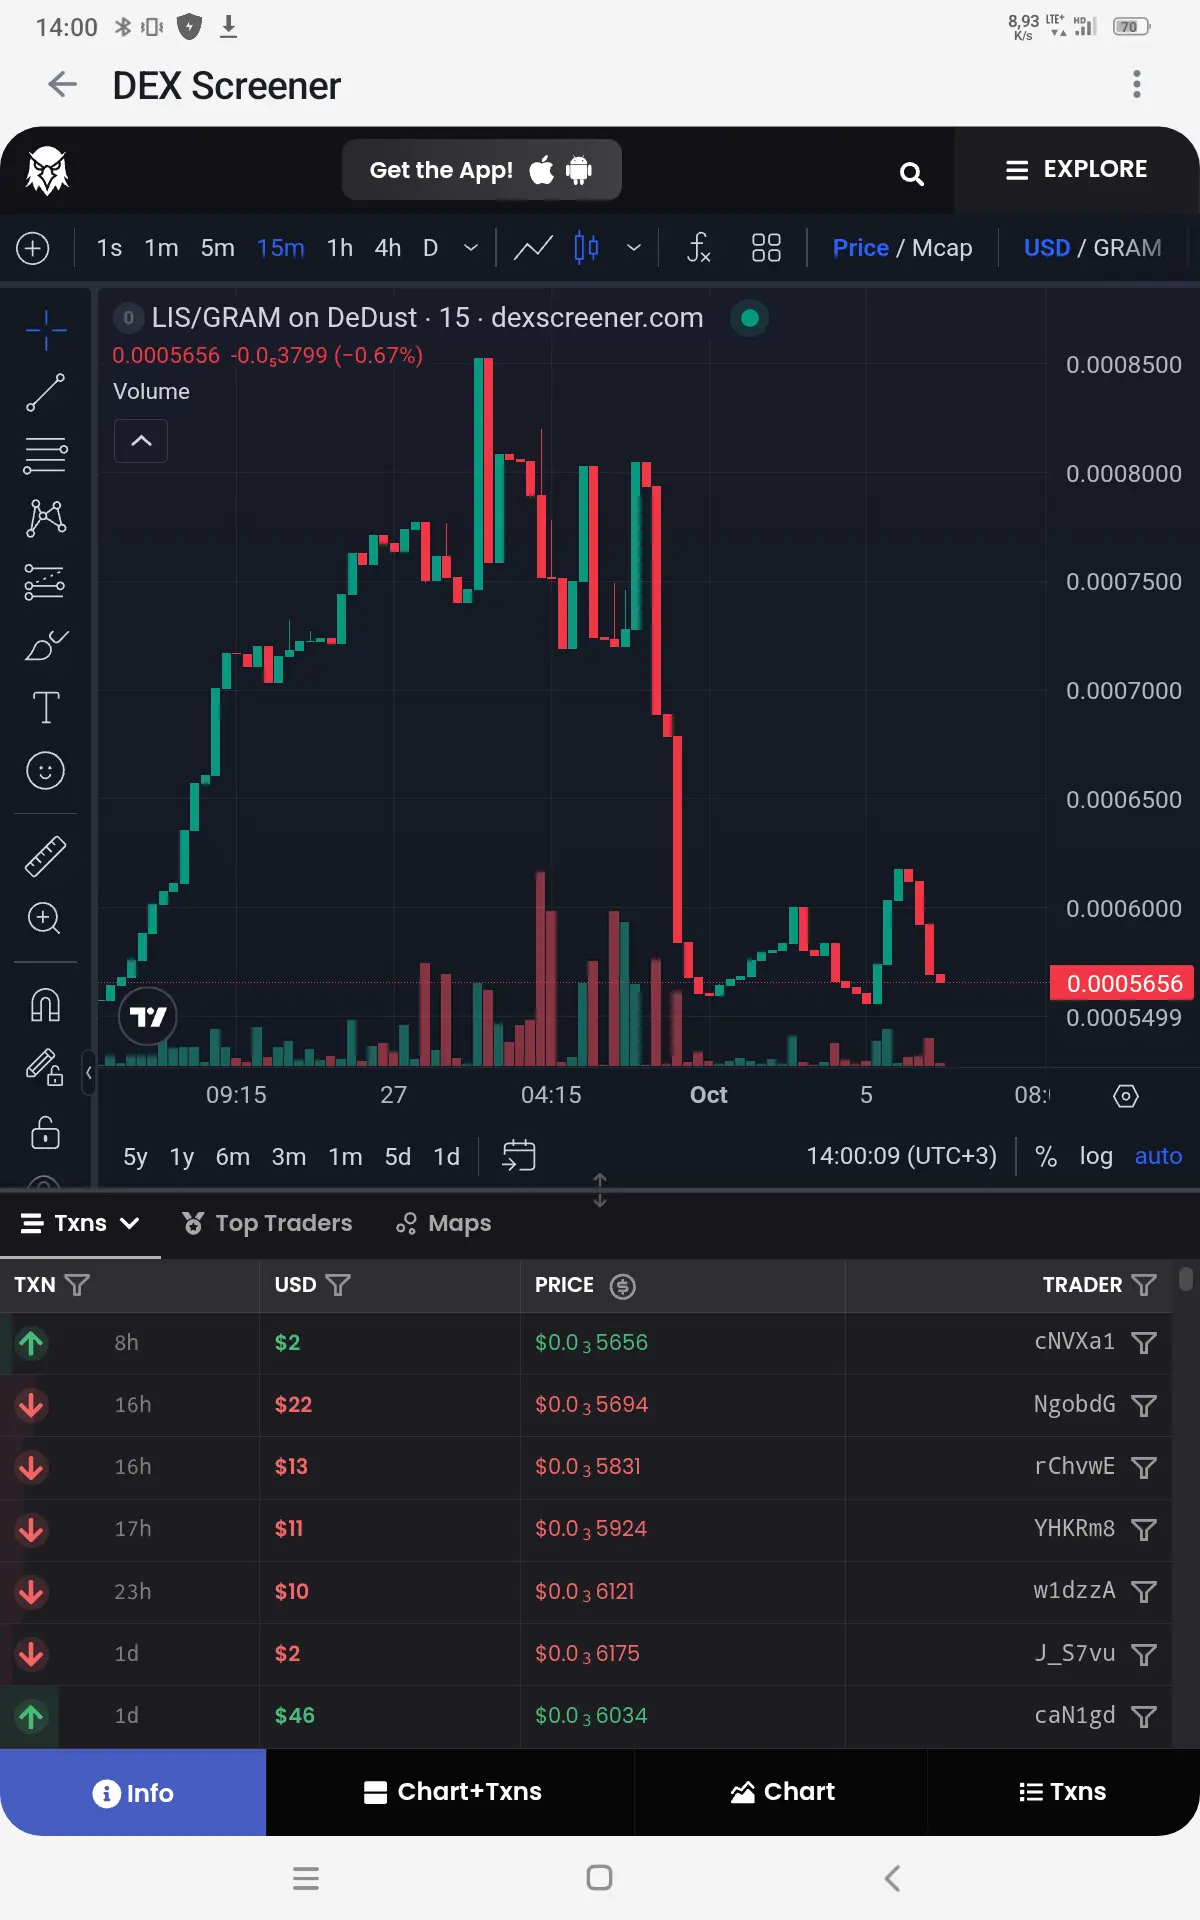1200x1920 pixels.
Task: Toggle magnet snapping mode
Action: (46, 1004)
